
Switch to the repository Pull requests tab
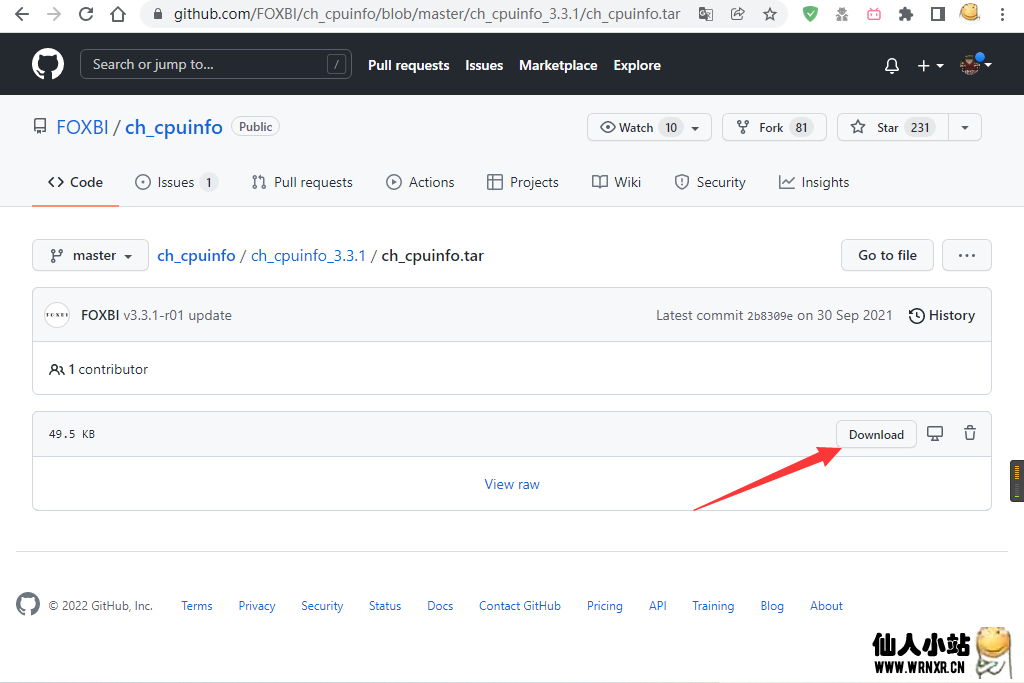tap(302, 182)
